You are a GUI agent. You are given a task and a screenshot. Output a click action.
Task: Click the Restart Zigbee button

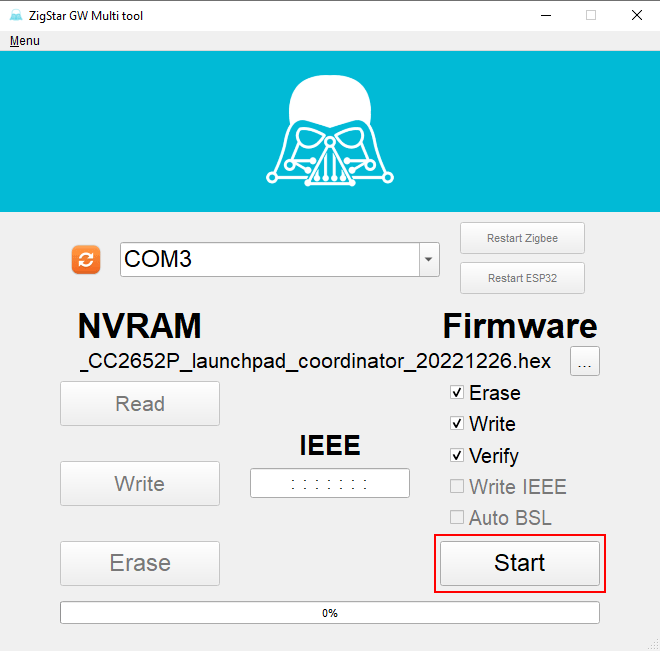522,239
